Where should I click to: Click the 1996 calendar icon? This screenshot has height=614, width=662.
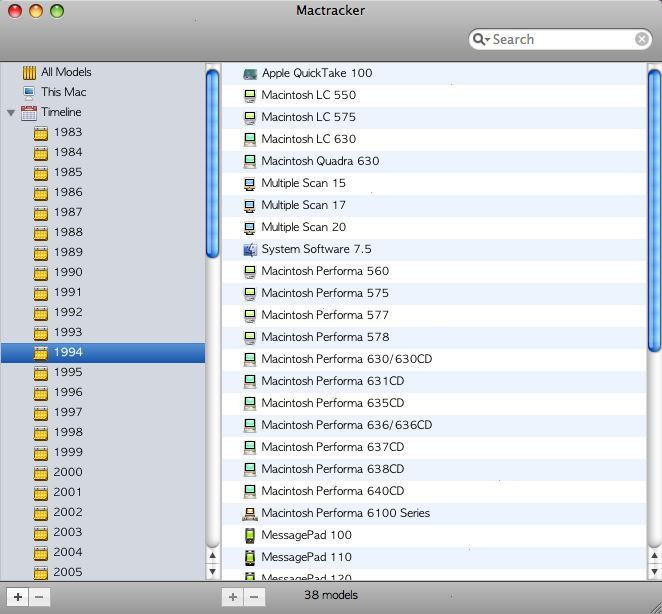41,393
